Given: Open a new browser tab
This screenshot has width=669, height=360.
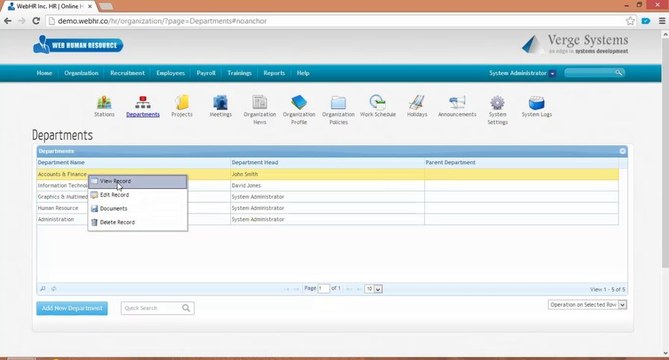Looking at the screenshot, I should pos(106,6).
